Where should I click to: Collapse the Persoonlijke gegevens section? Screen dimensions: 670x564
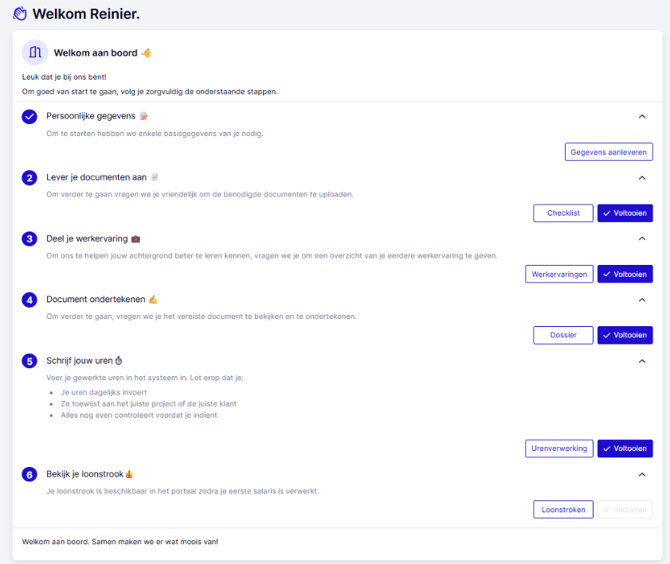click(x=642, y=117)
